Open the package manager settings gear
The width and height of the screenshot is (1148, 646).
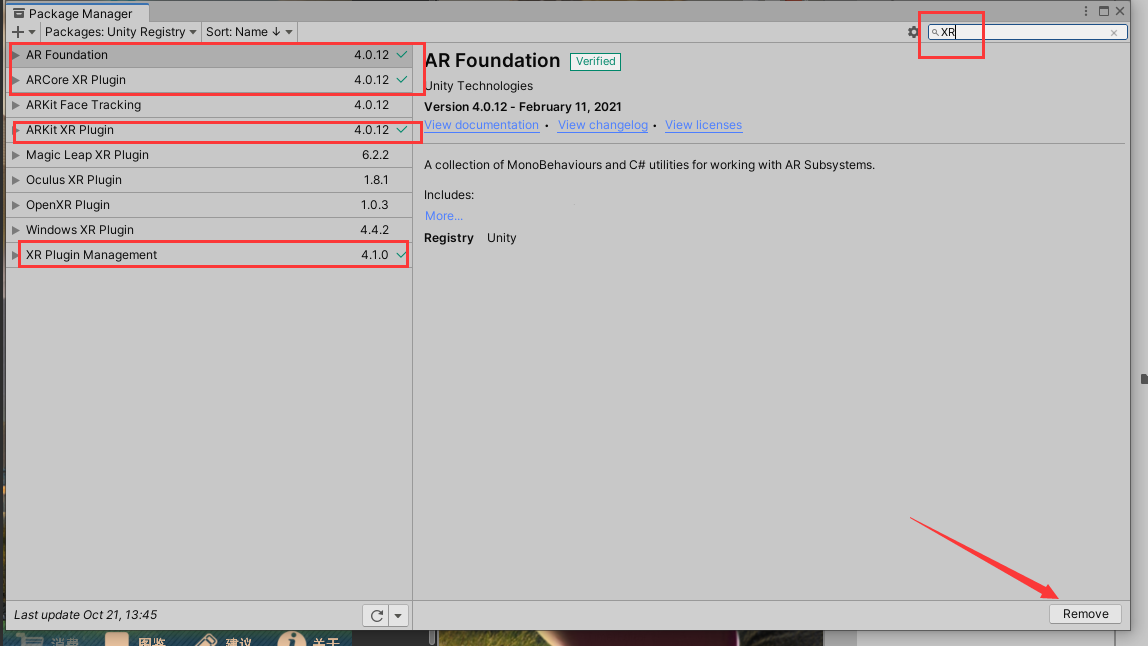coord(912,32)
